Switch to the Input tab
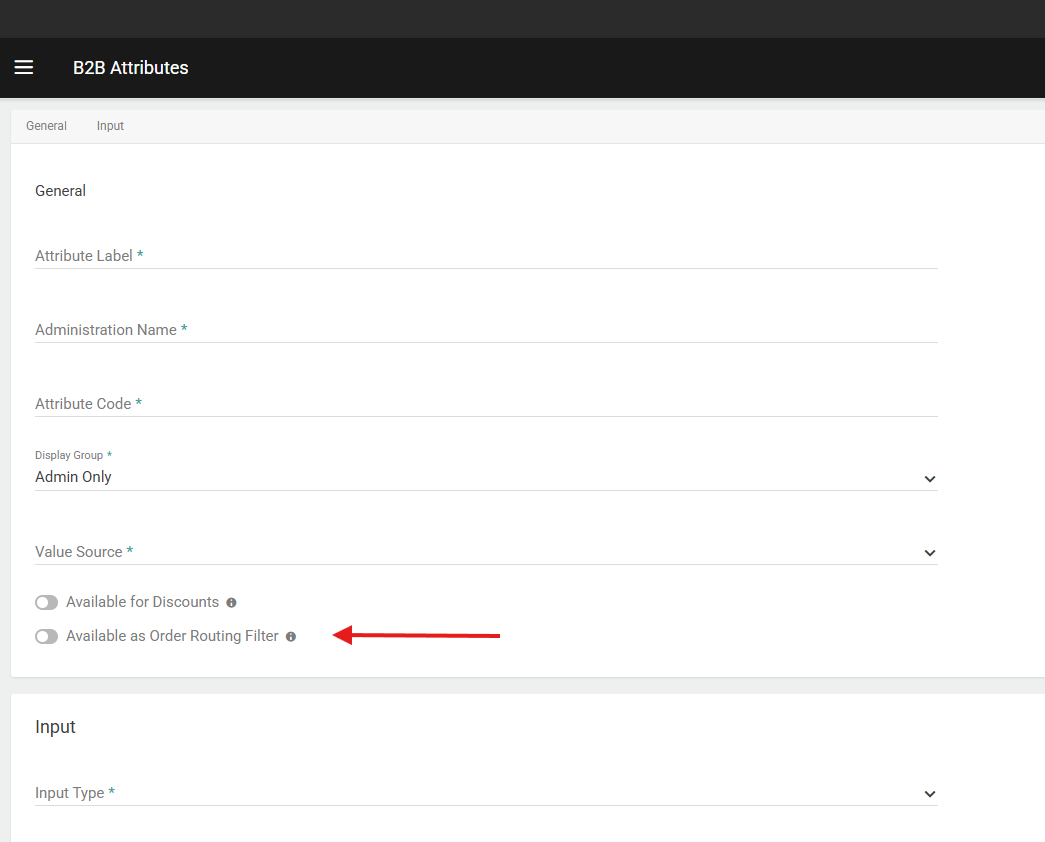The width and height of the screenshot is (1045, 842). (x=110, y=125)
